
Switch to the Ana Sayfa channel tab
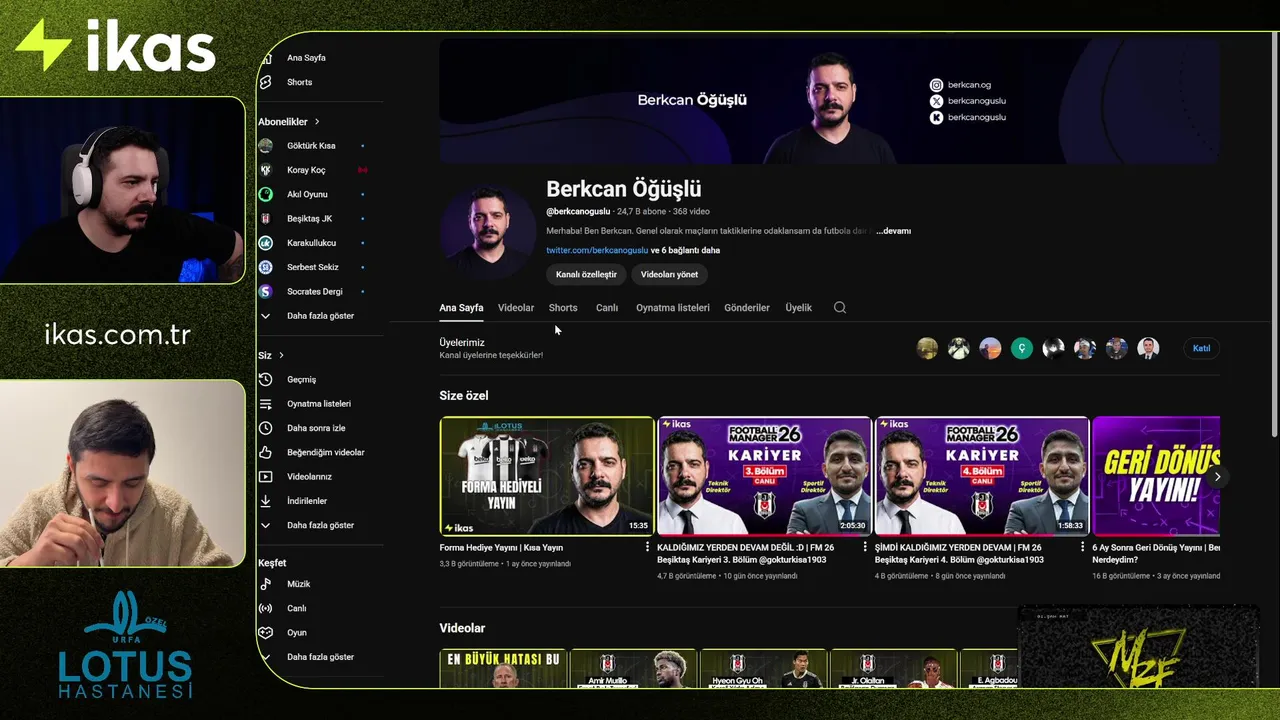point(461,308)
